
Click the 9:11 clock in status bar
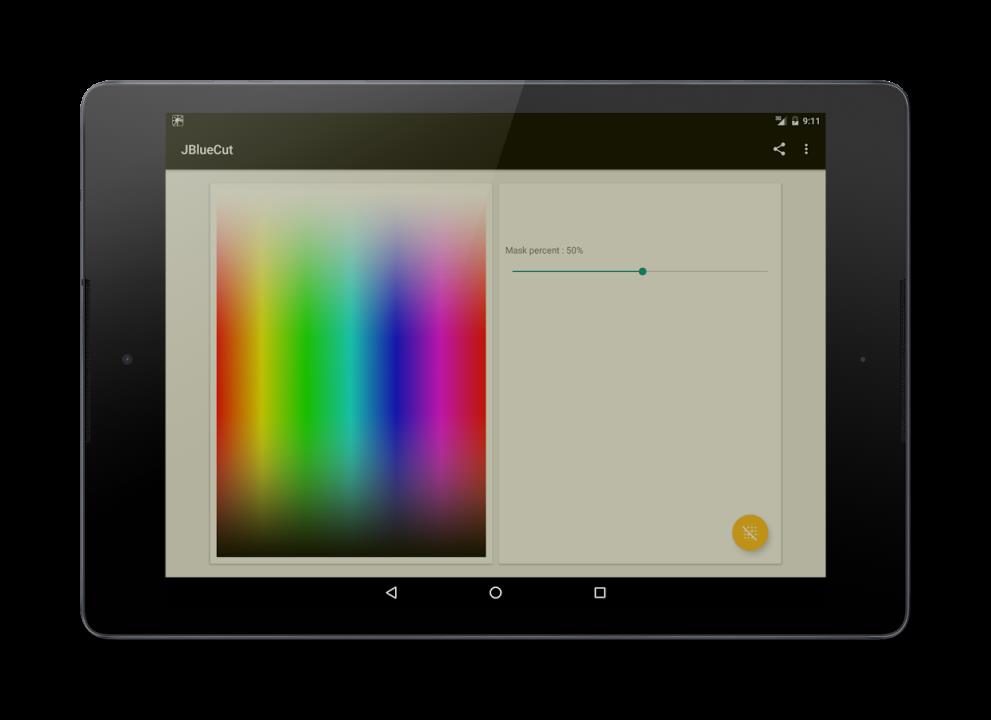811,121
